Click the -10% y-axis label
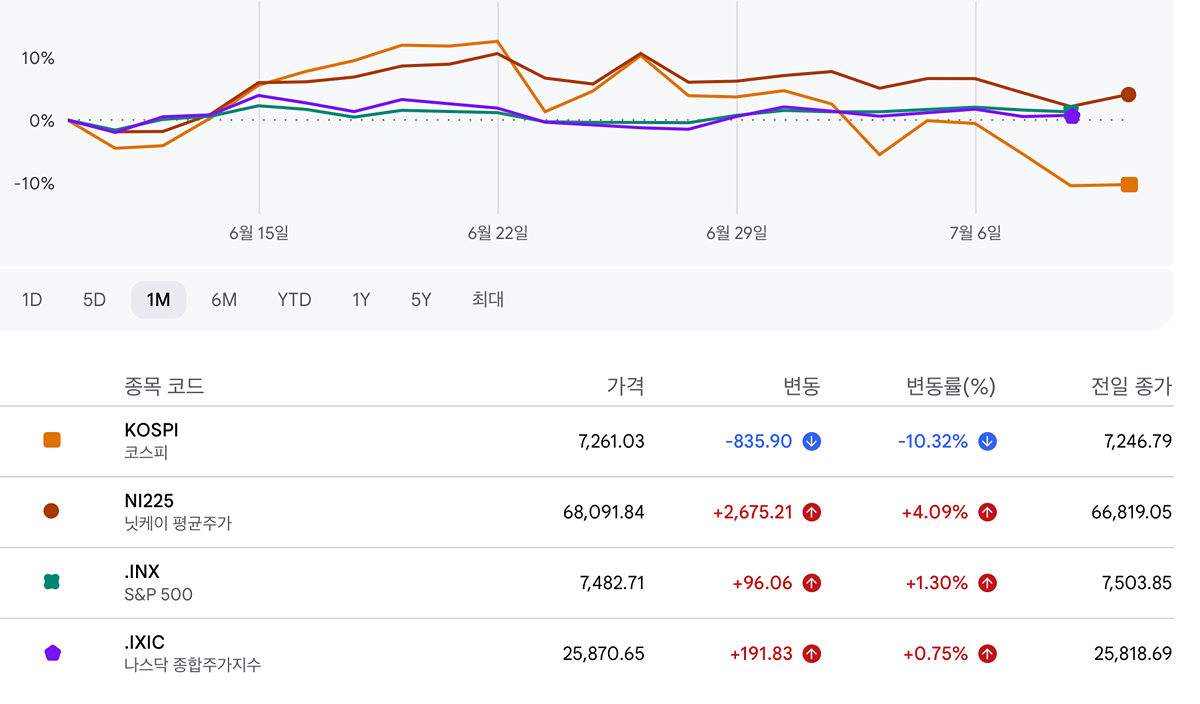The width and height of the screenshot is (1200, 704). coord(34,184)
